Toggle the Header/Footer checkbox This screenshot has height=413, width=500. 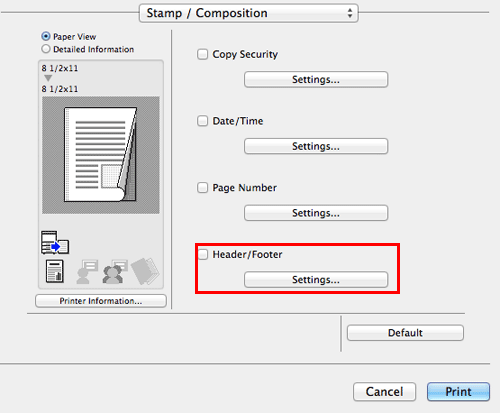point(203,254)
